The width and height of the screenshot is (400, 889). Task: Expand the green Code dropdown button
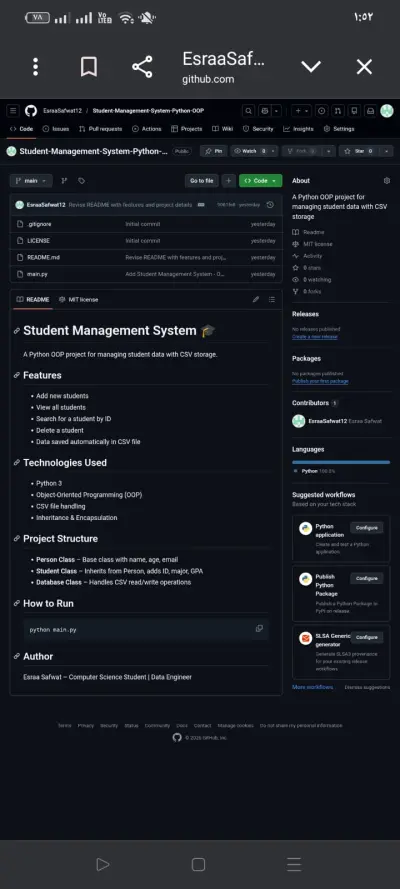(x=261, y=181)
